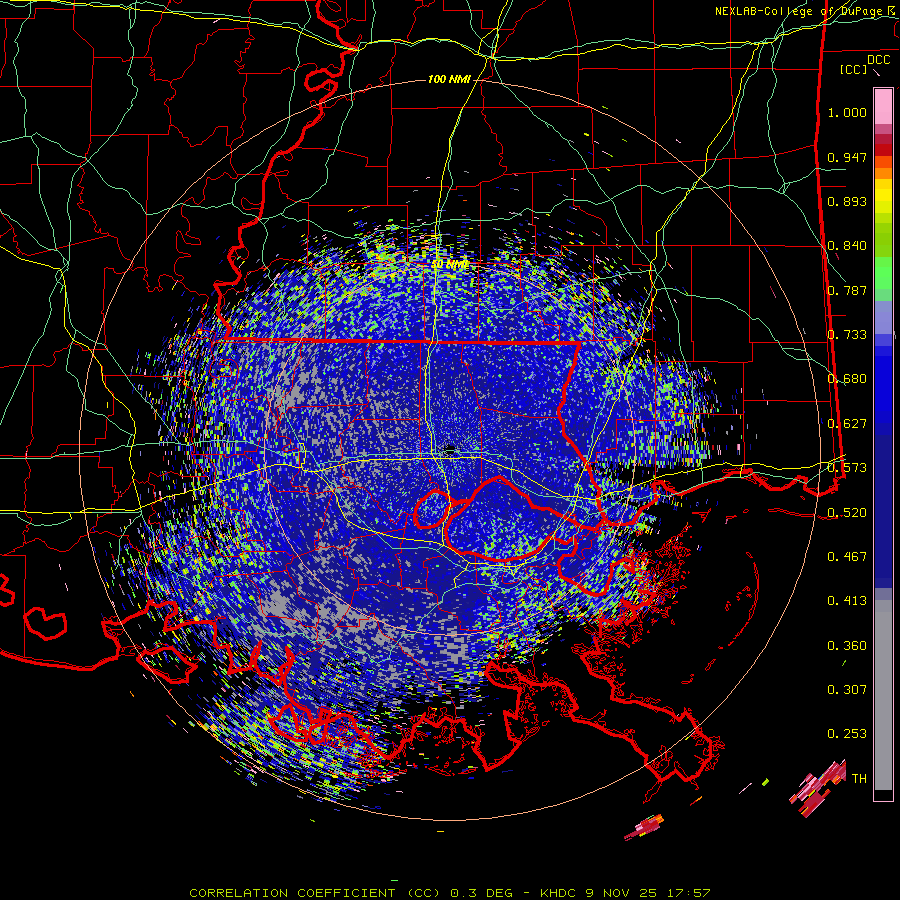Select the 0.787 legend value
The height and width of the screenshot is (900, 900).
(x=847, y=290)
